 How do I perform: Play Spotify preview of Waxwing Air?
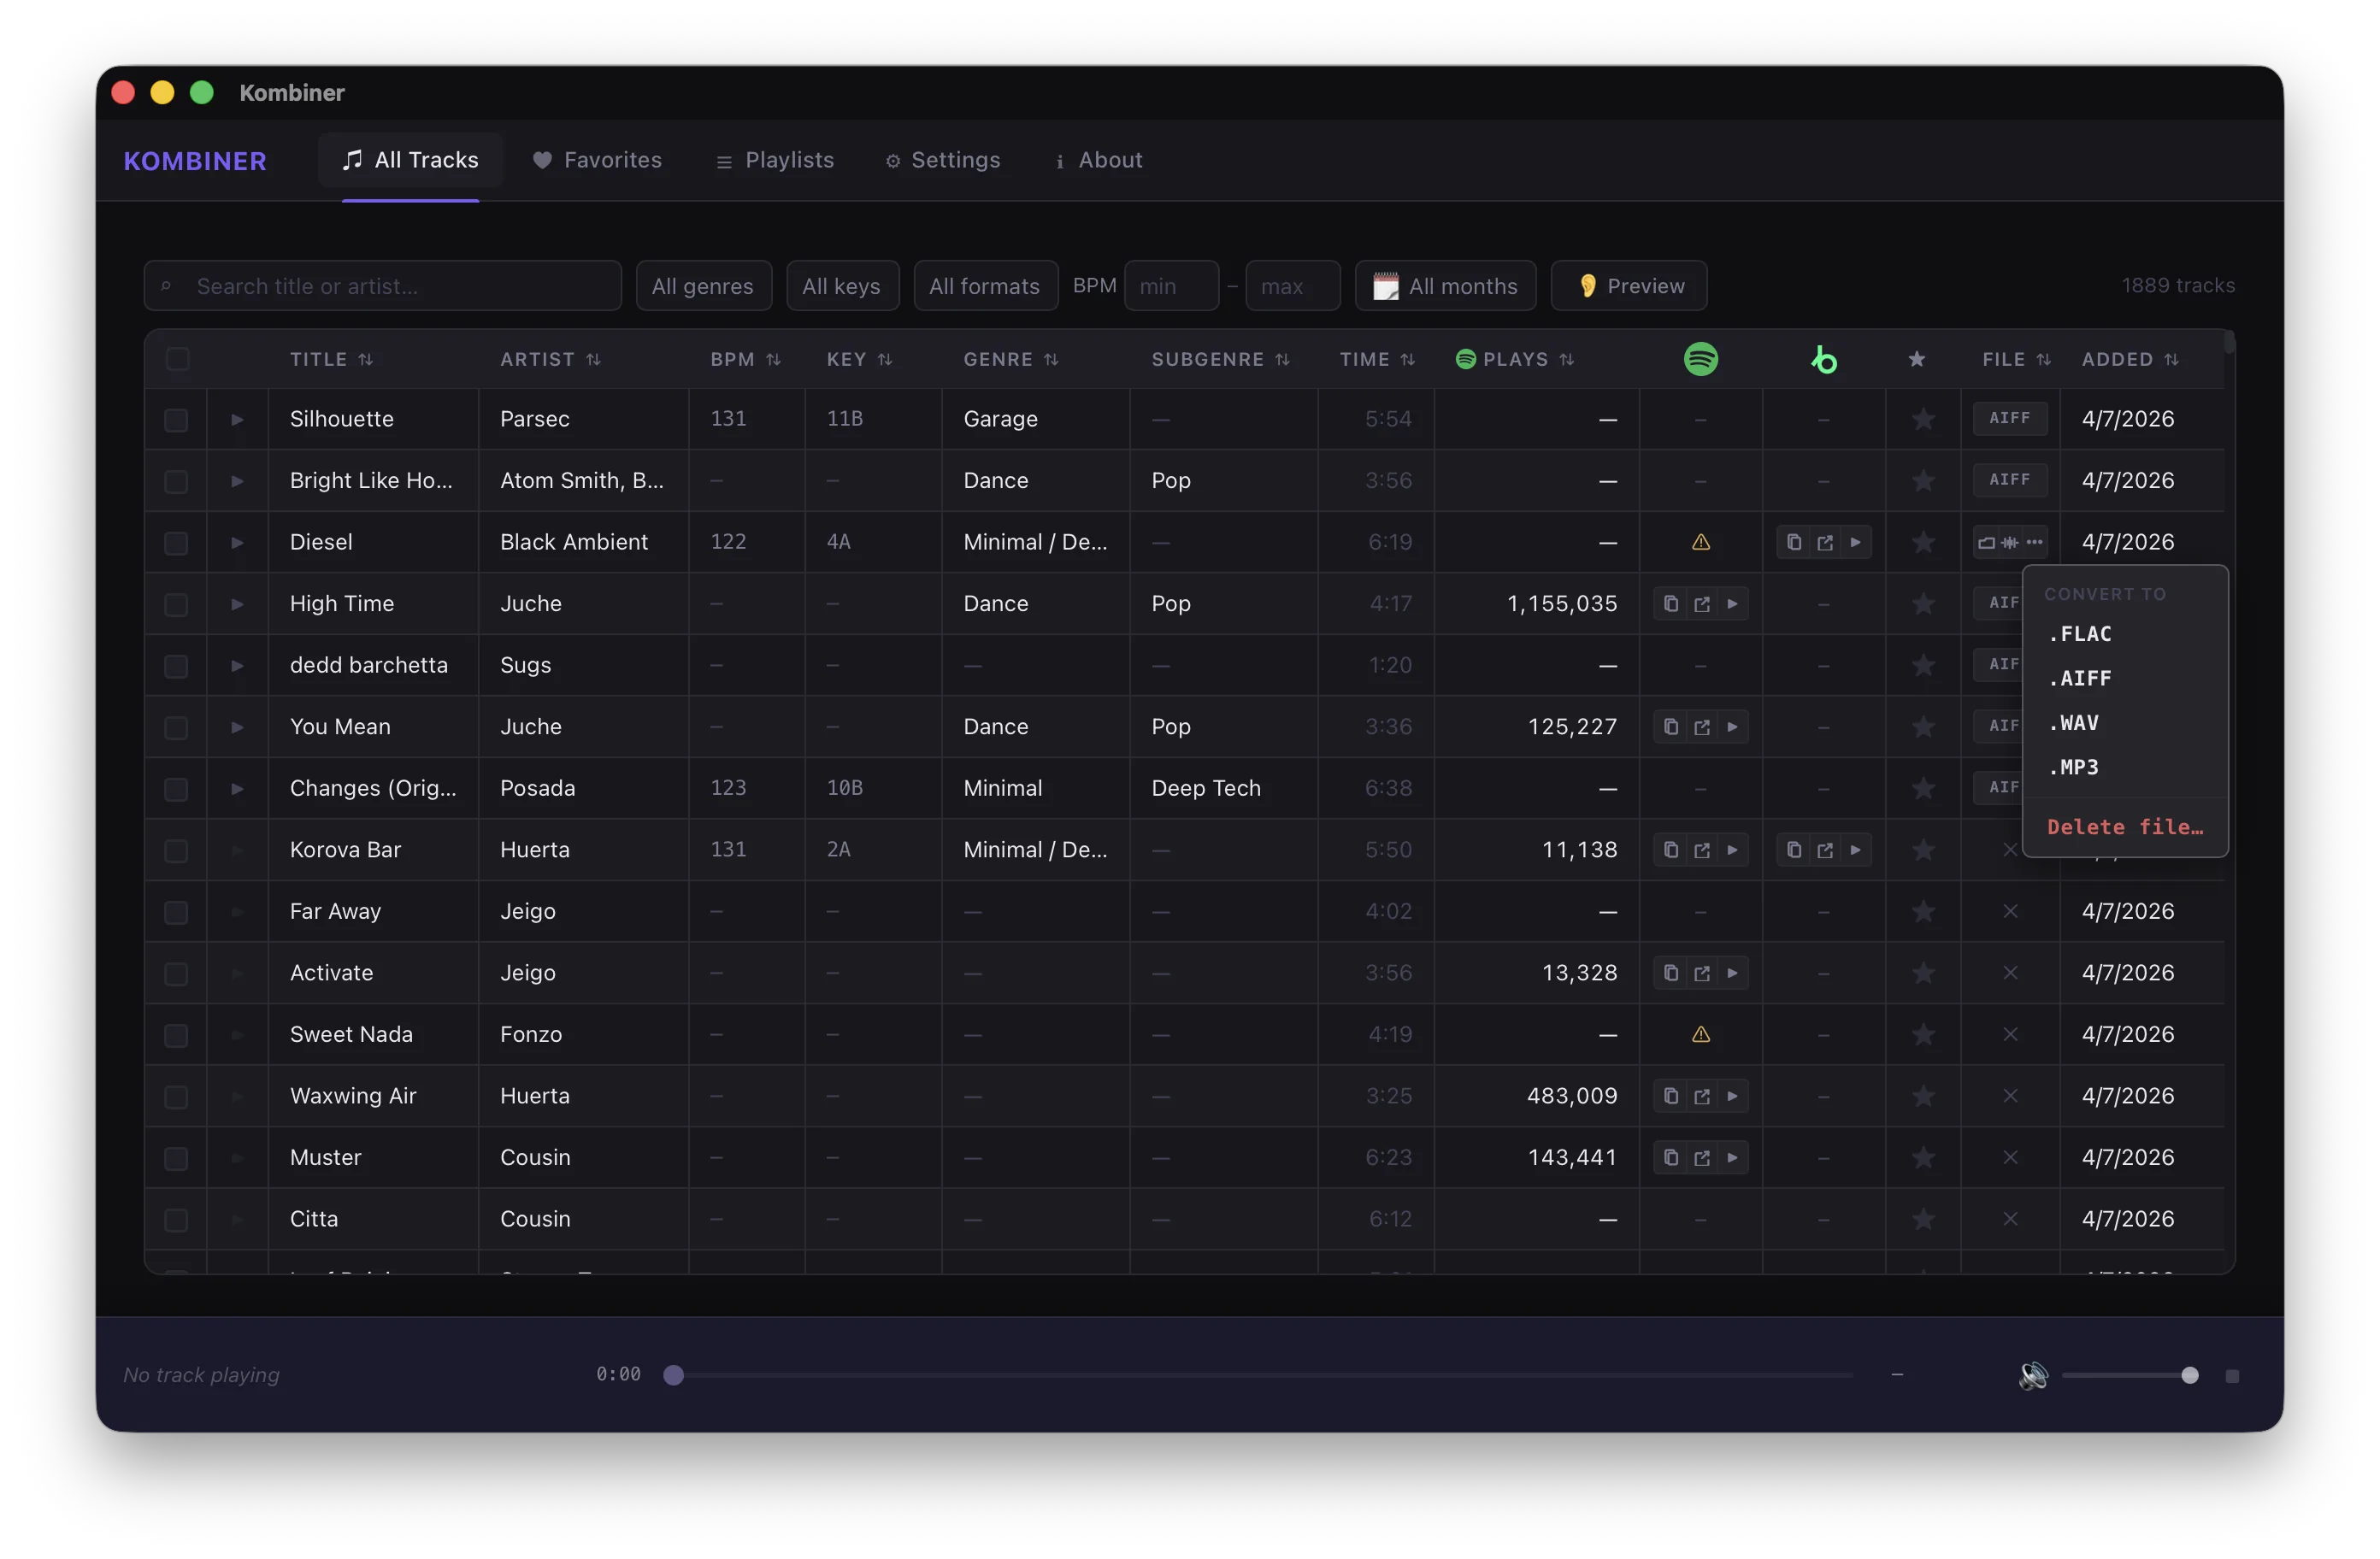click(x=1733, y=1096)
